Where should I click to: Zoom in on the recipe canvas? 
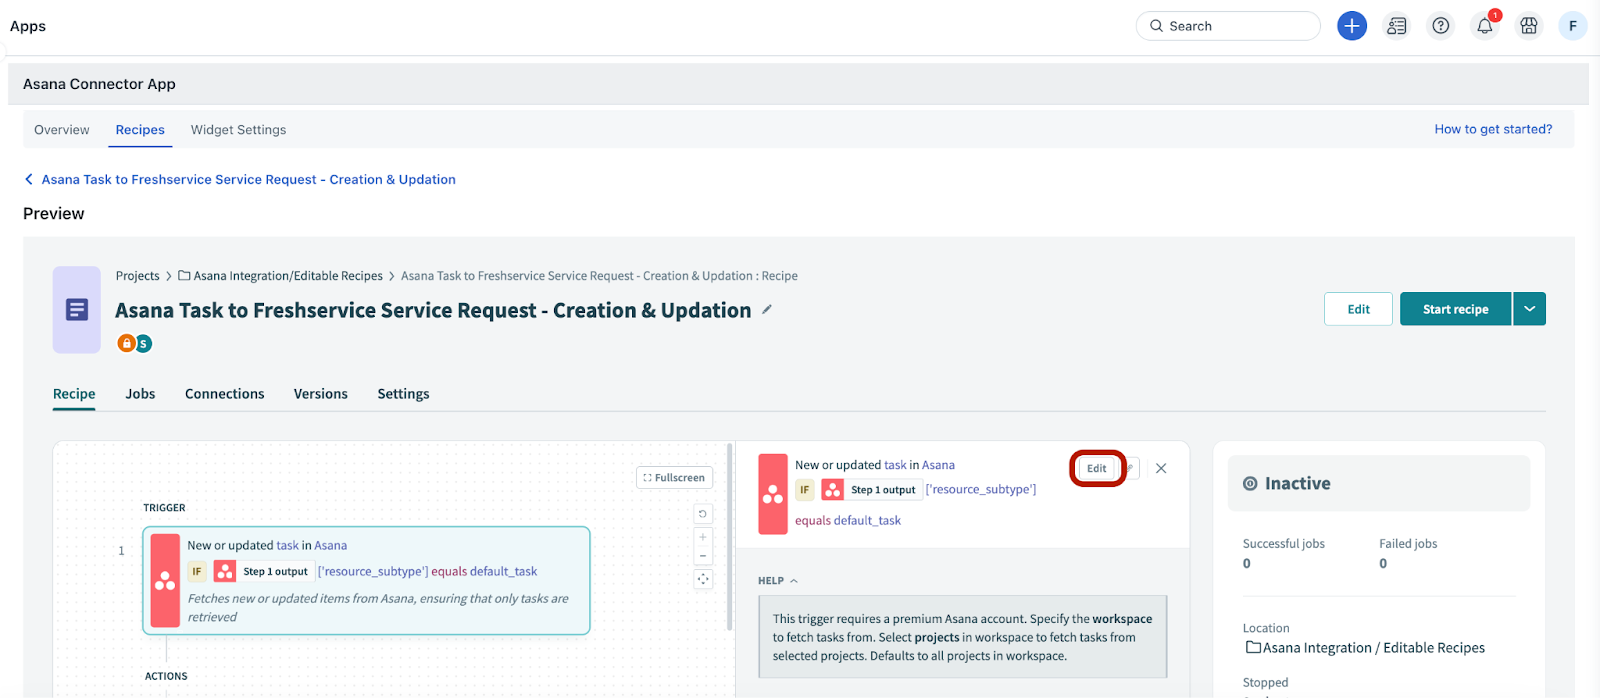[x=703, y=537]
